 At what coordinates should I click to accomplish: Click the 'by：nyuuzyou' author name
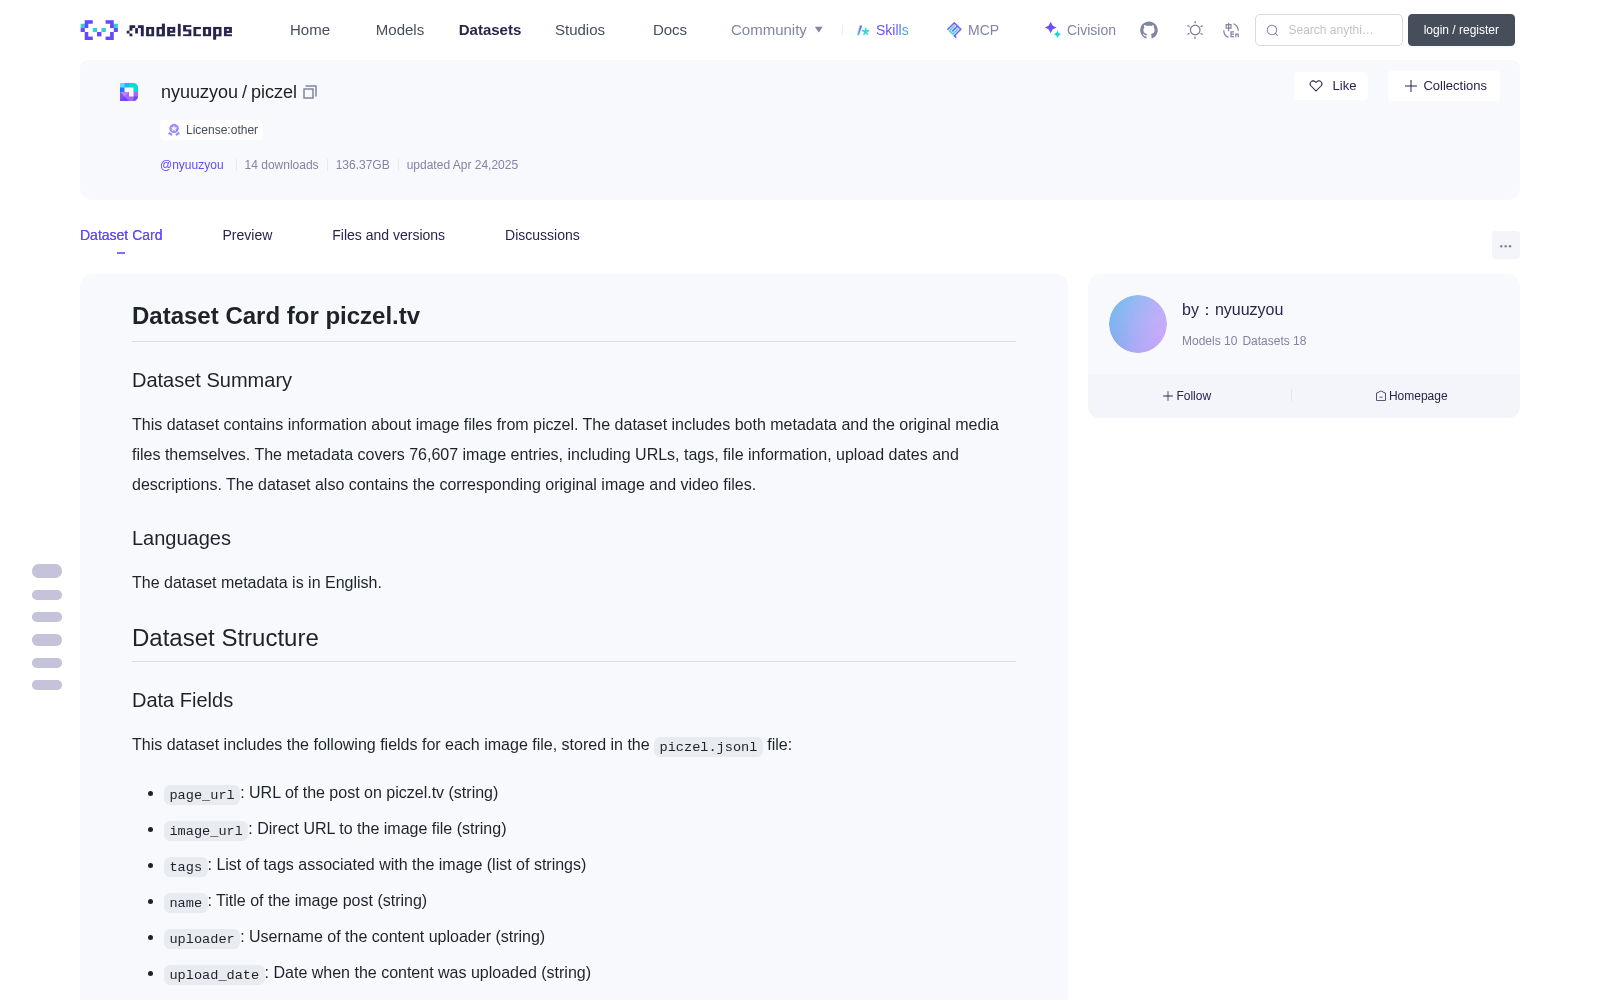point(1232,310)
